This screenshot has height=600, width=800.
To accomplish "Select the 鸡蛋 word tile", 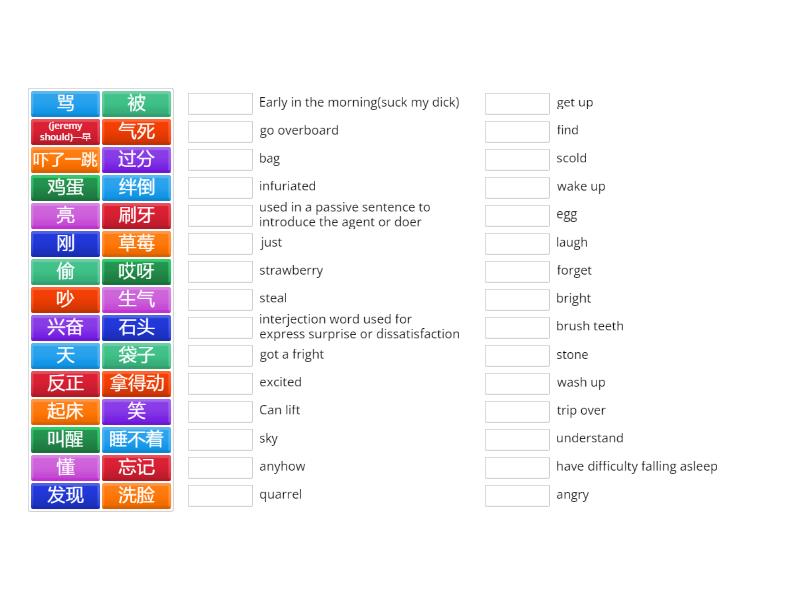I will click(65, 188).
